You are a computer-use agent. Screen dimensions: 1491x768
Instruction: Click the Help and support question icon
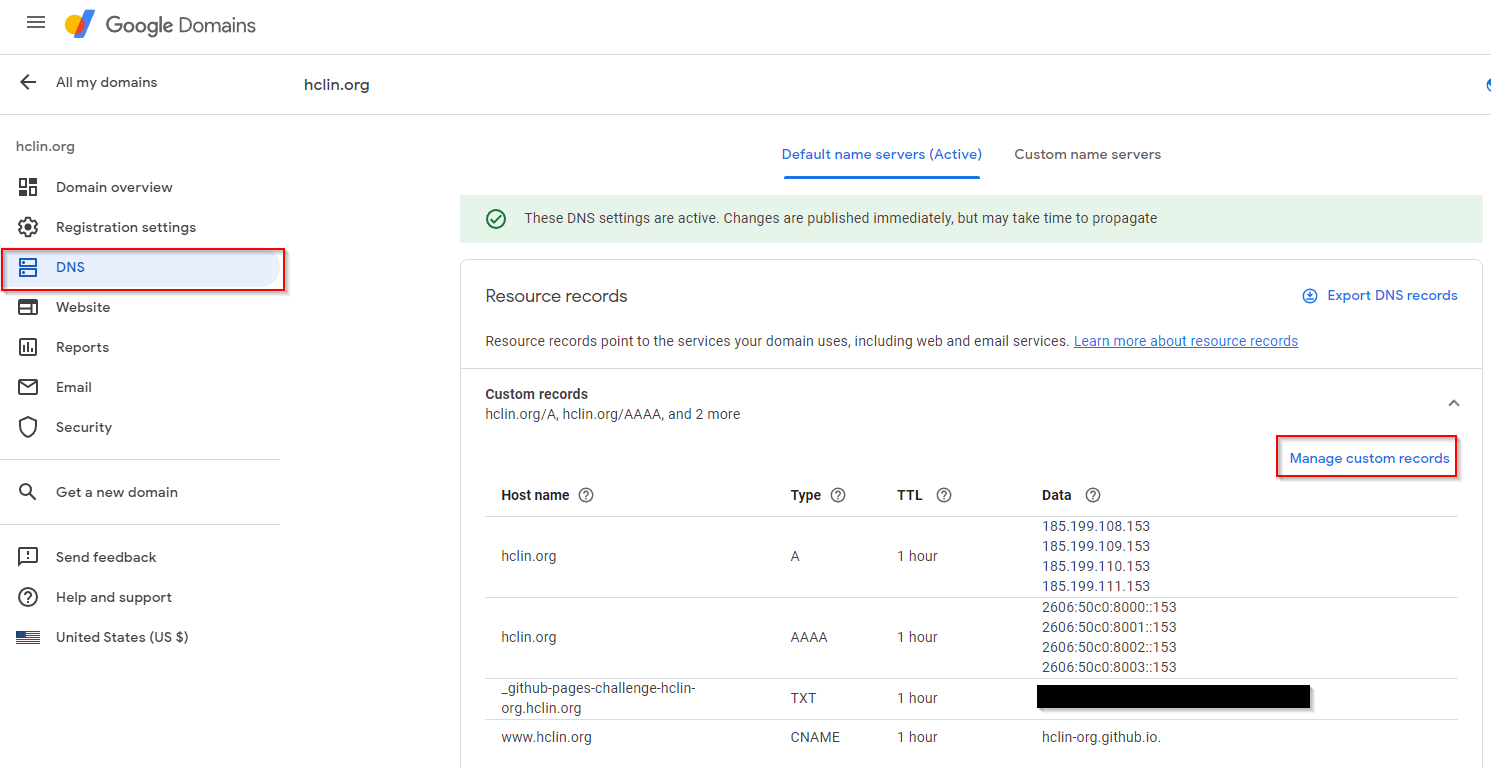[x=28, y=597]
